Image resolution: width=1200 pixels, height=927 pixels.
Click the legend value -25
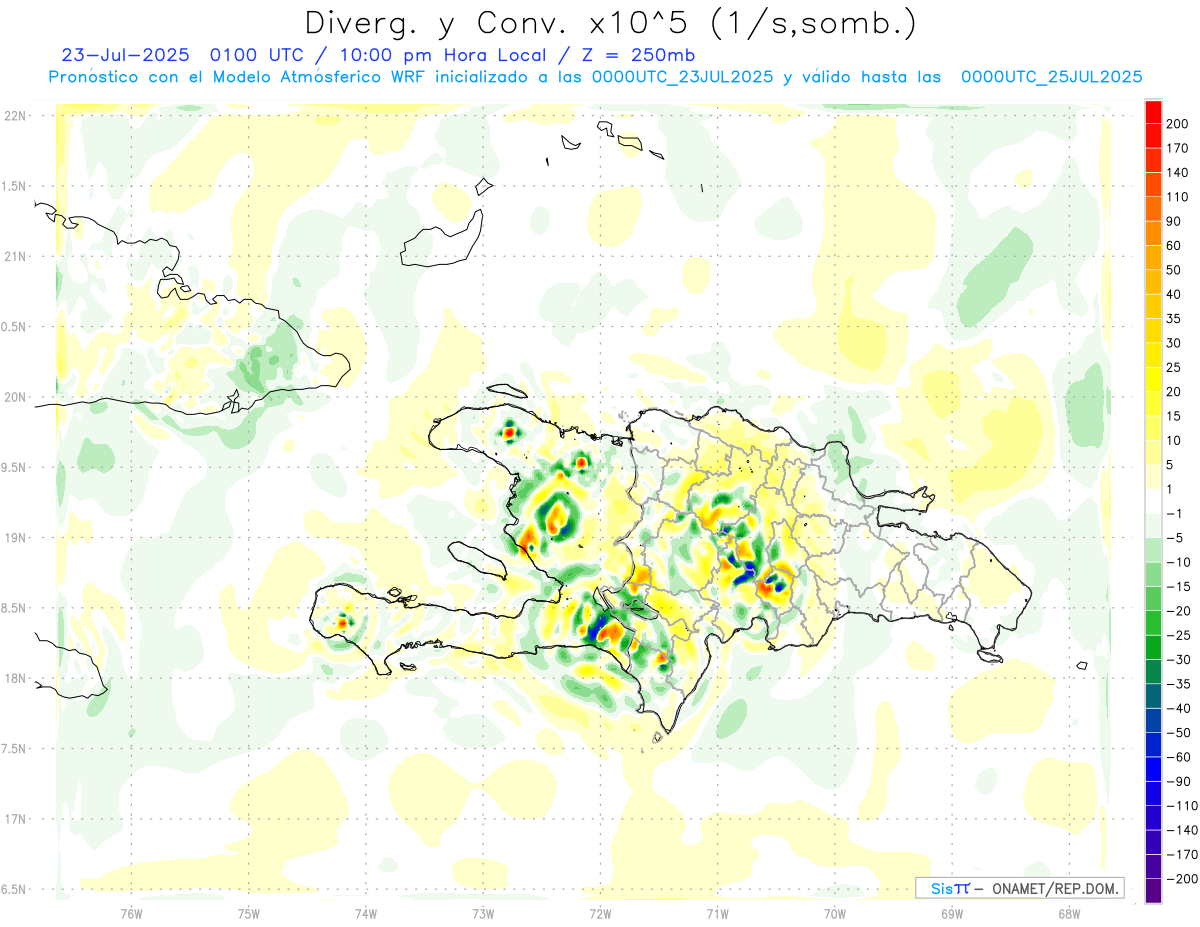(x=1180, y=635)
